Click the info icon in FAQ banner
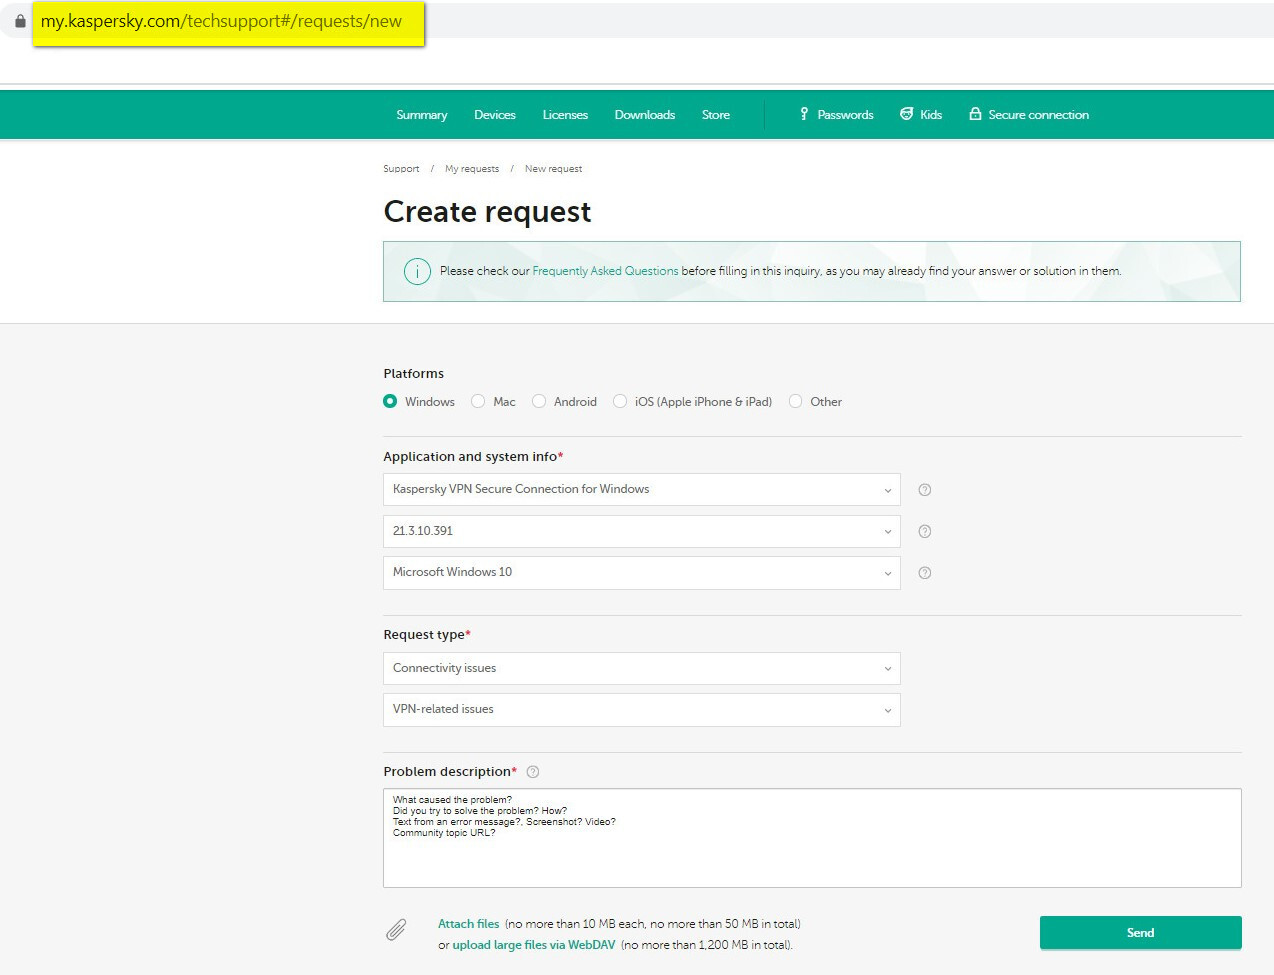 [417, 271]
